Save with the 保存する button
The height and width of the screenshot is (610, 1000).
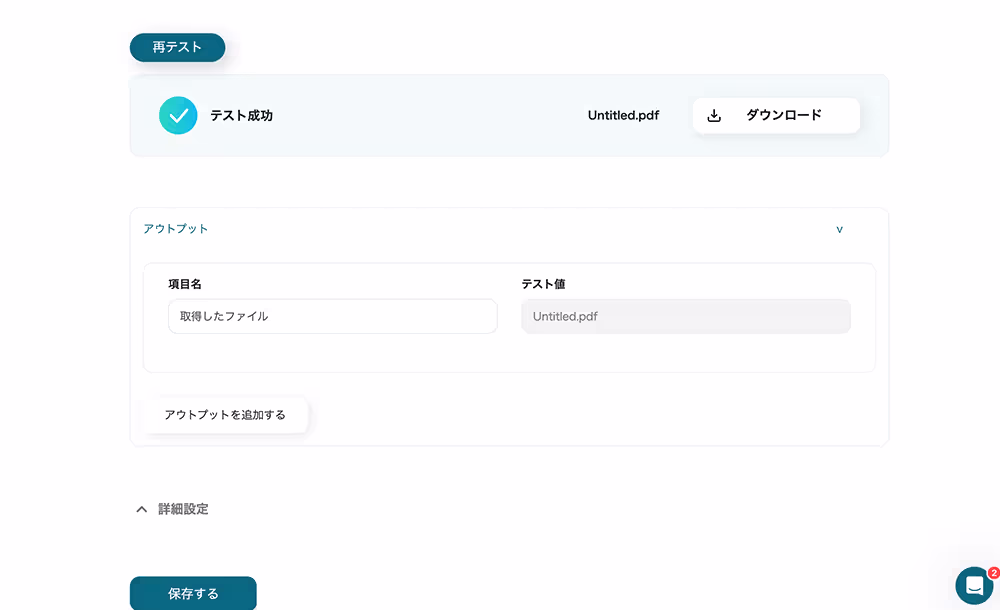coord(193,593)
